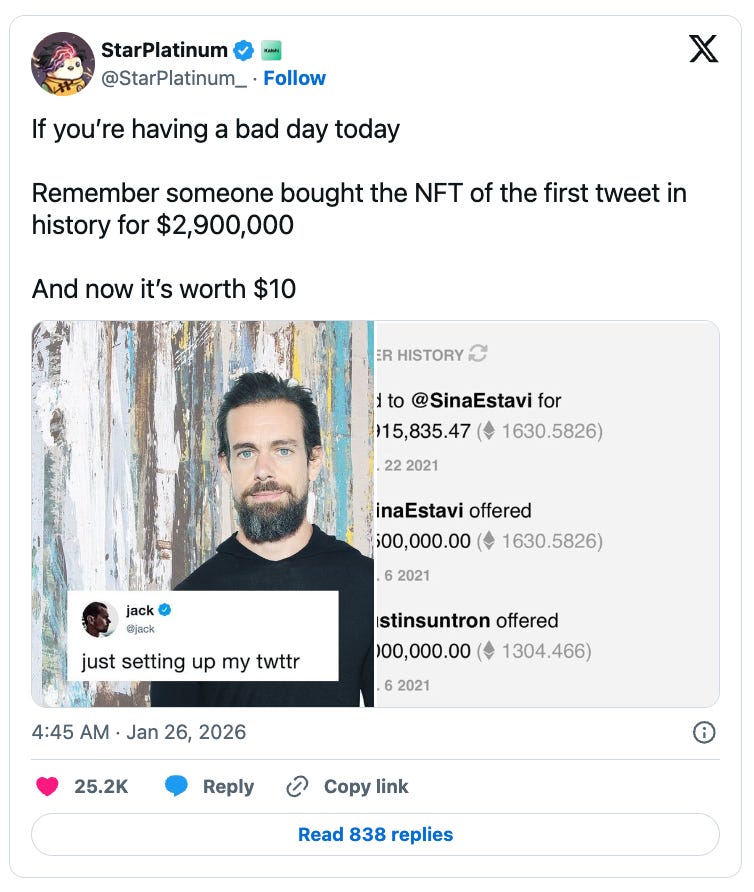The width and height of the screenshot is (754, 892).
Task: Click the blue reply bubble icon
Action: pos(177,787)
